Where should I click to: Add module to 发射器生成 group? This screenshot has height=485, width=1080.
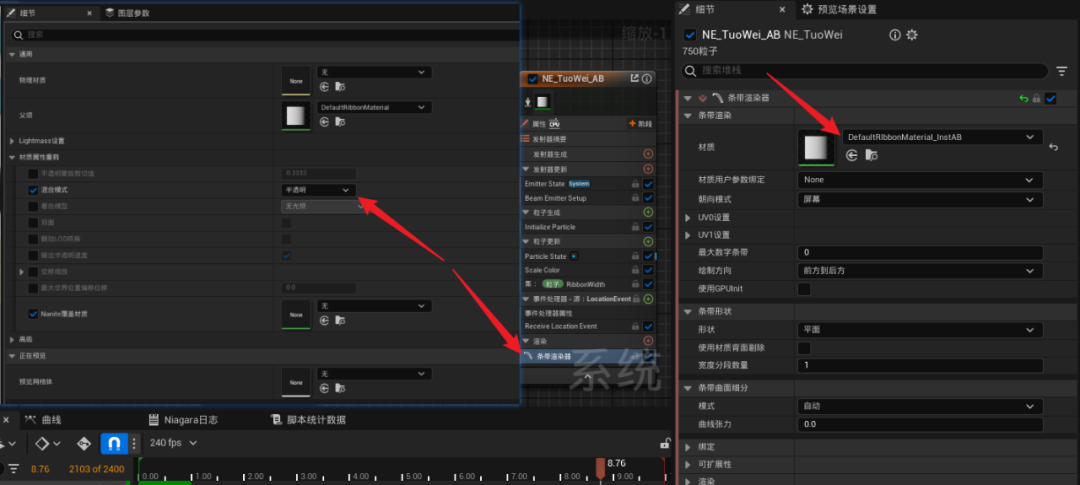(647, 154)
